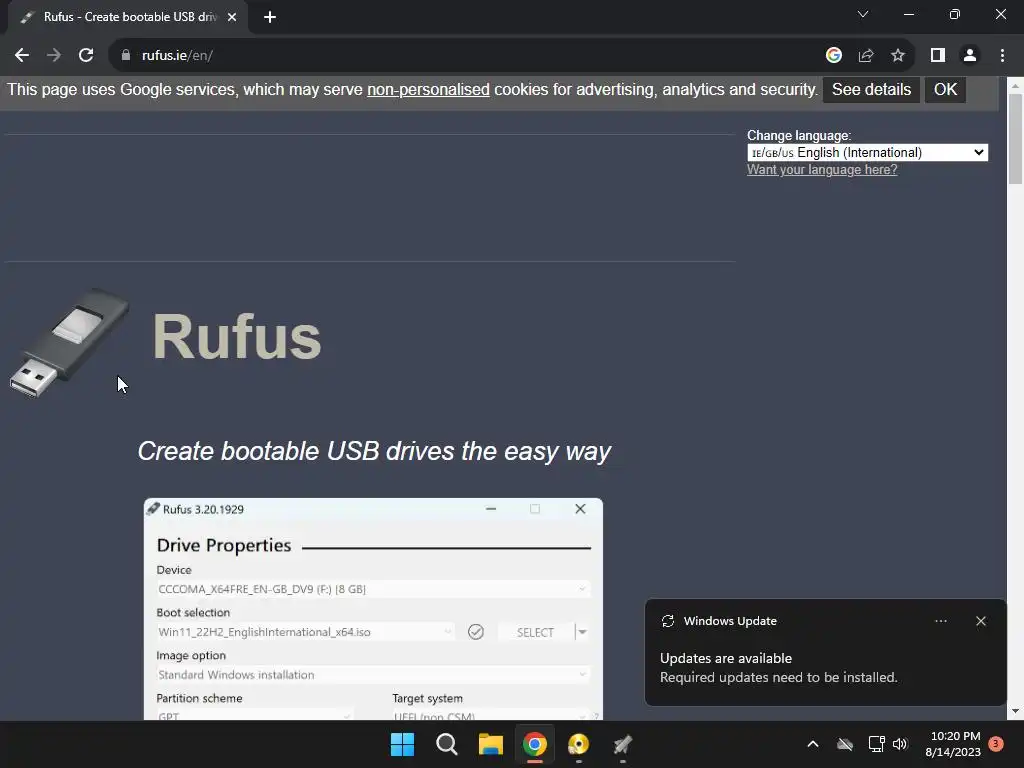This screenshot has width=1024, height=768.
Task: Open Chrome side panel
Action: [938, 56]
